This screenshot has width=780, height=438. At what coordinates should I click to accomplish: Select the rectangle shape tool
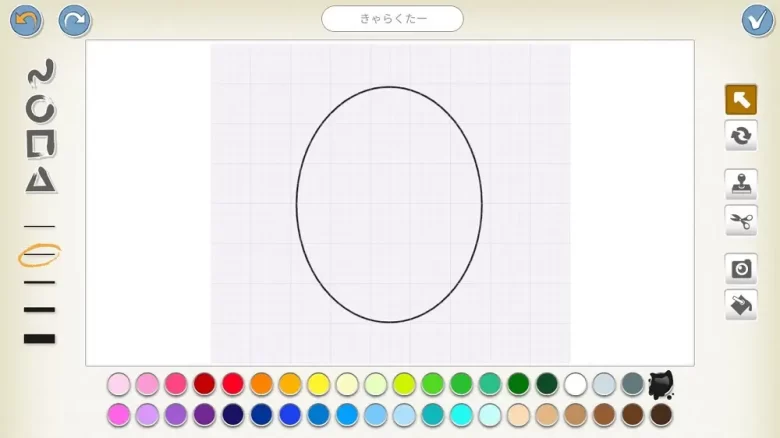point(40,144)
